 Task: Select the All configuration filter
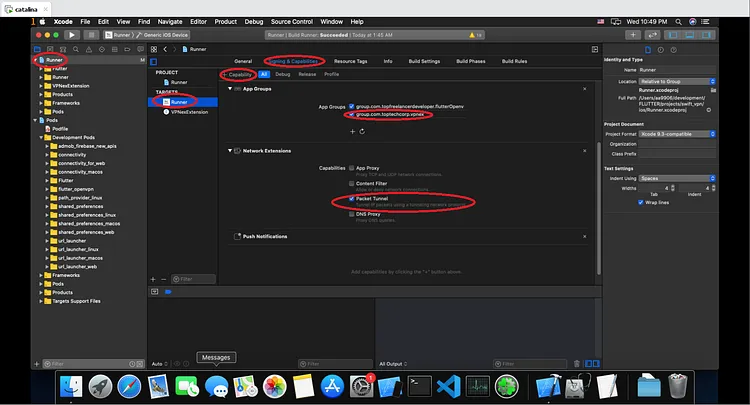tap(264, 75)
